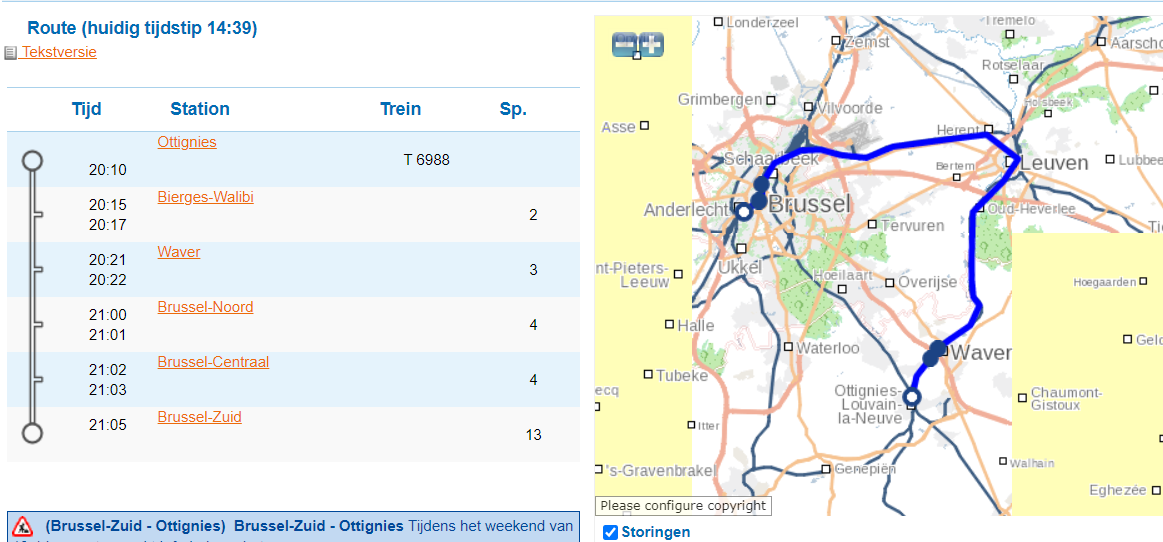1163x542 pixels.
Task: Open the Brussel-Zuid station link
Action: click(x=199, y=417)
